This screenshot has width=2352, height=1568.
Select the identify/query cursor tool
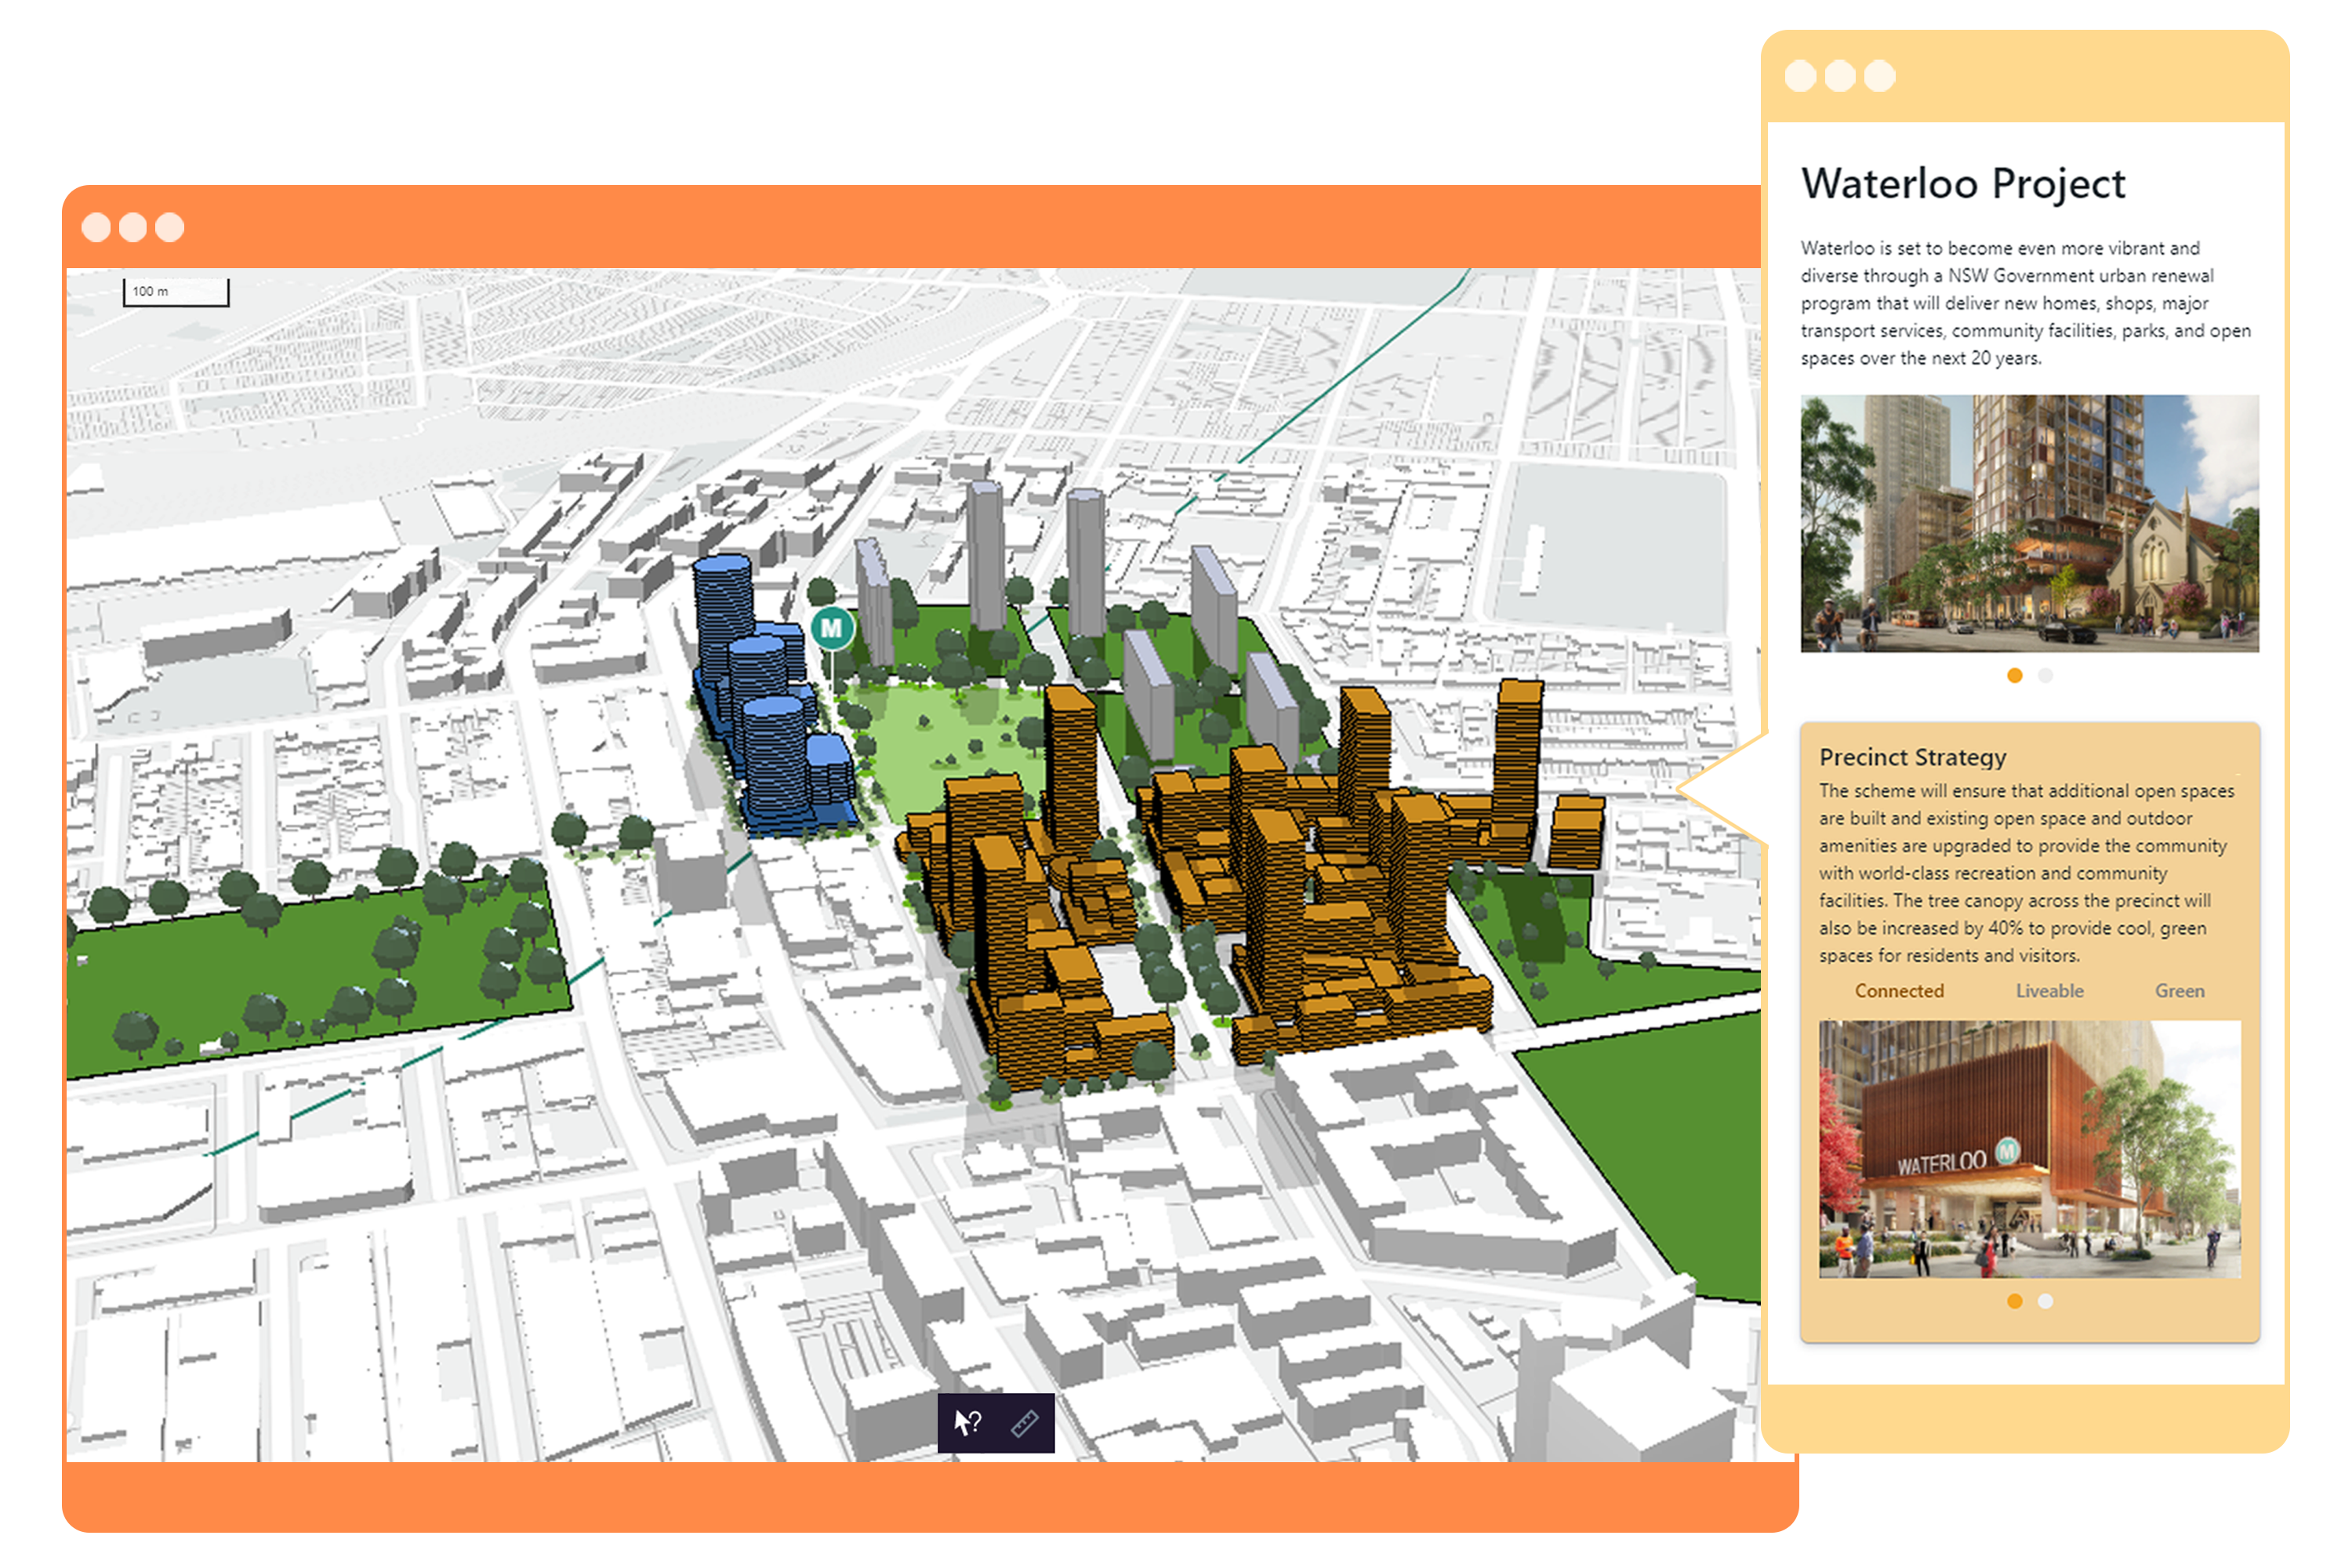[967, 1422]
